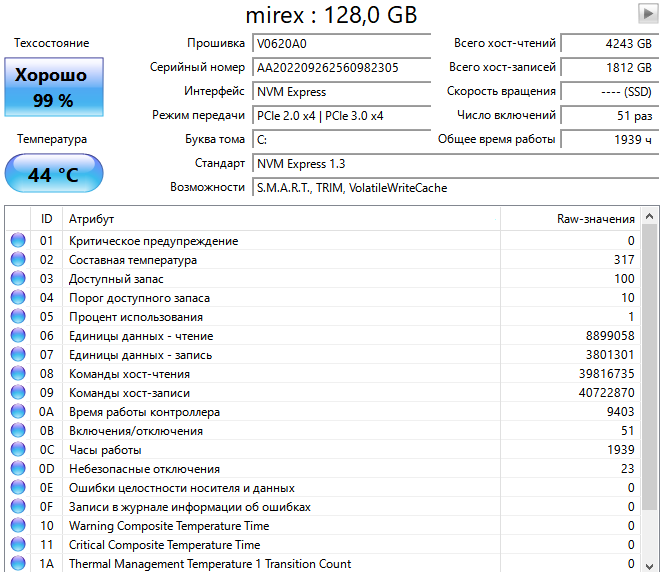Click the Хорошо 99 % health status button
This screenshot has height=572, width=663.
click(51, 87)
